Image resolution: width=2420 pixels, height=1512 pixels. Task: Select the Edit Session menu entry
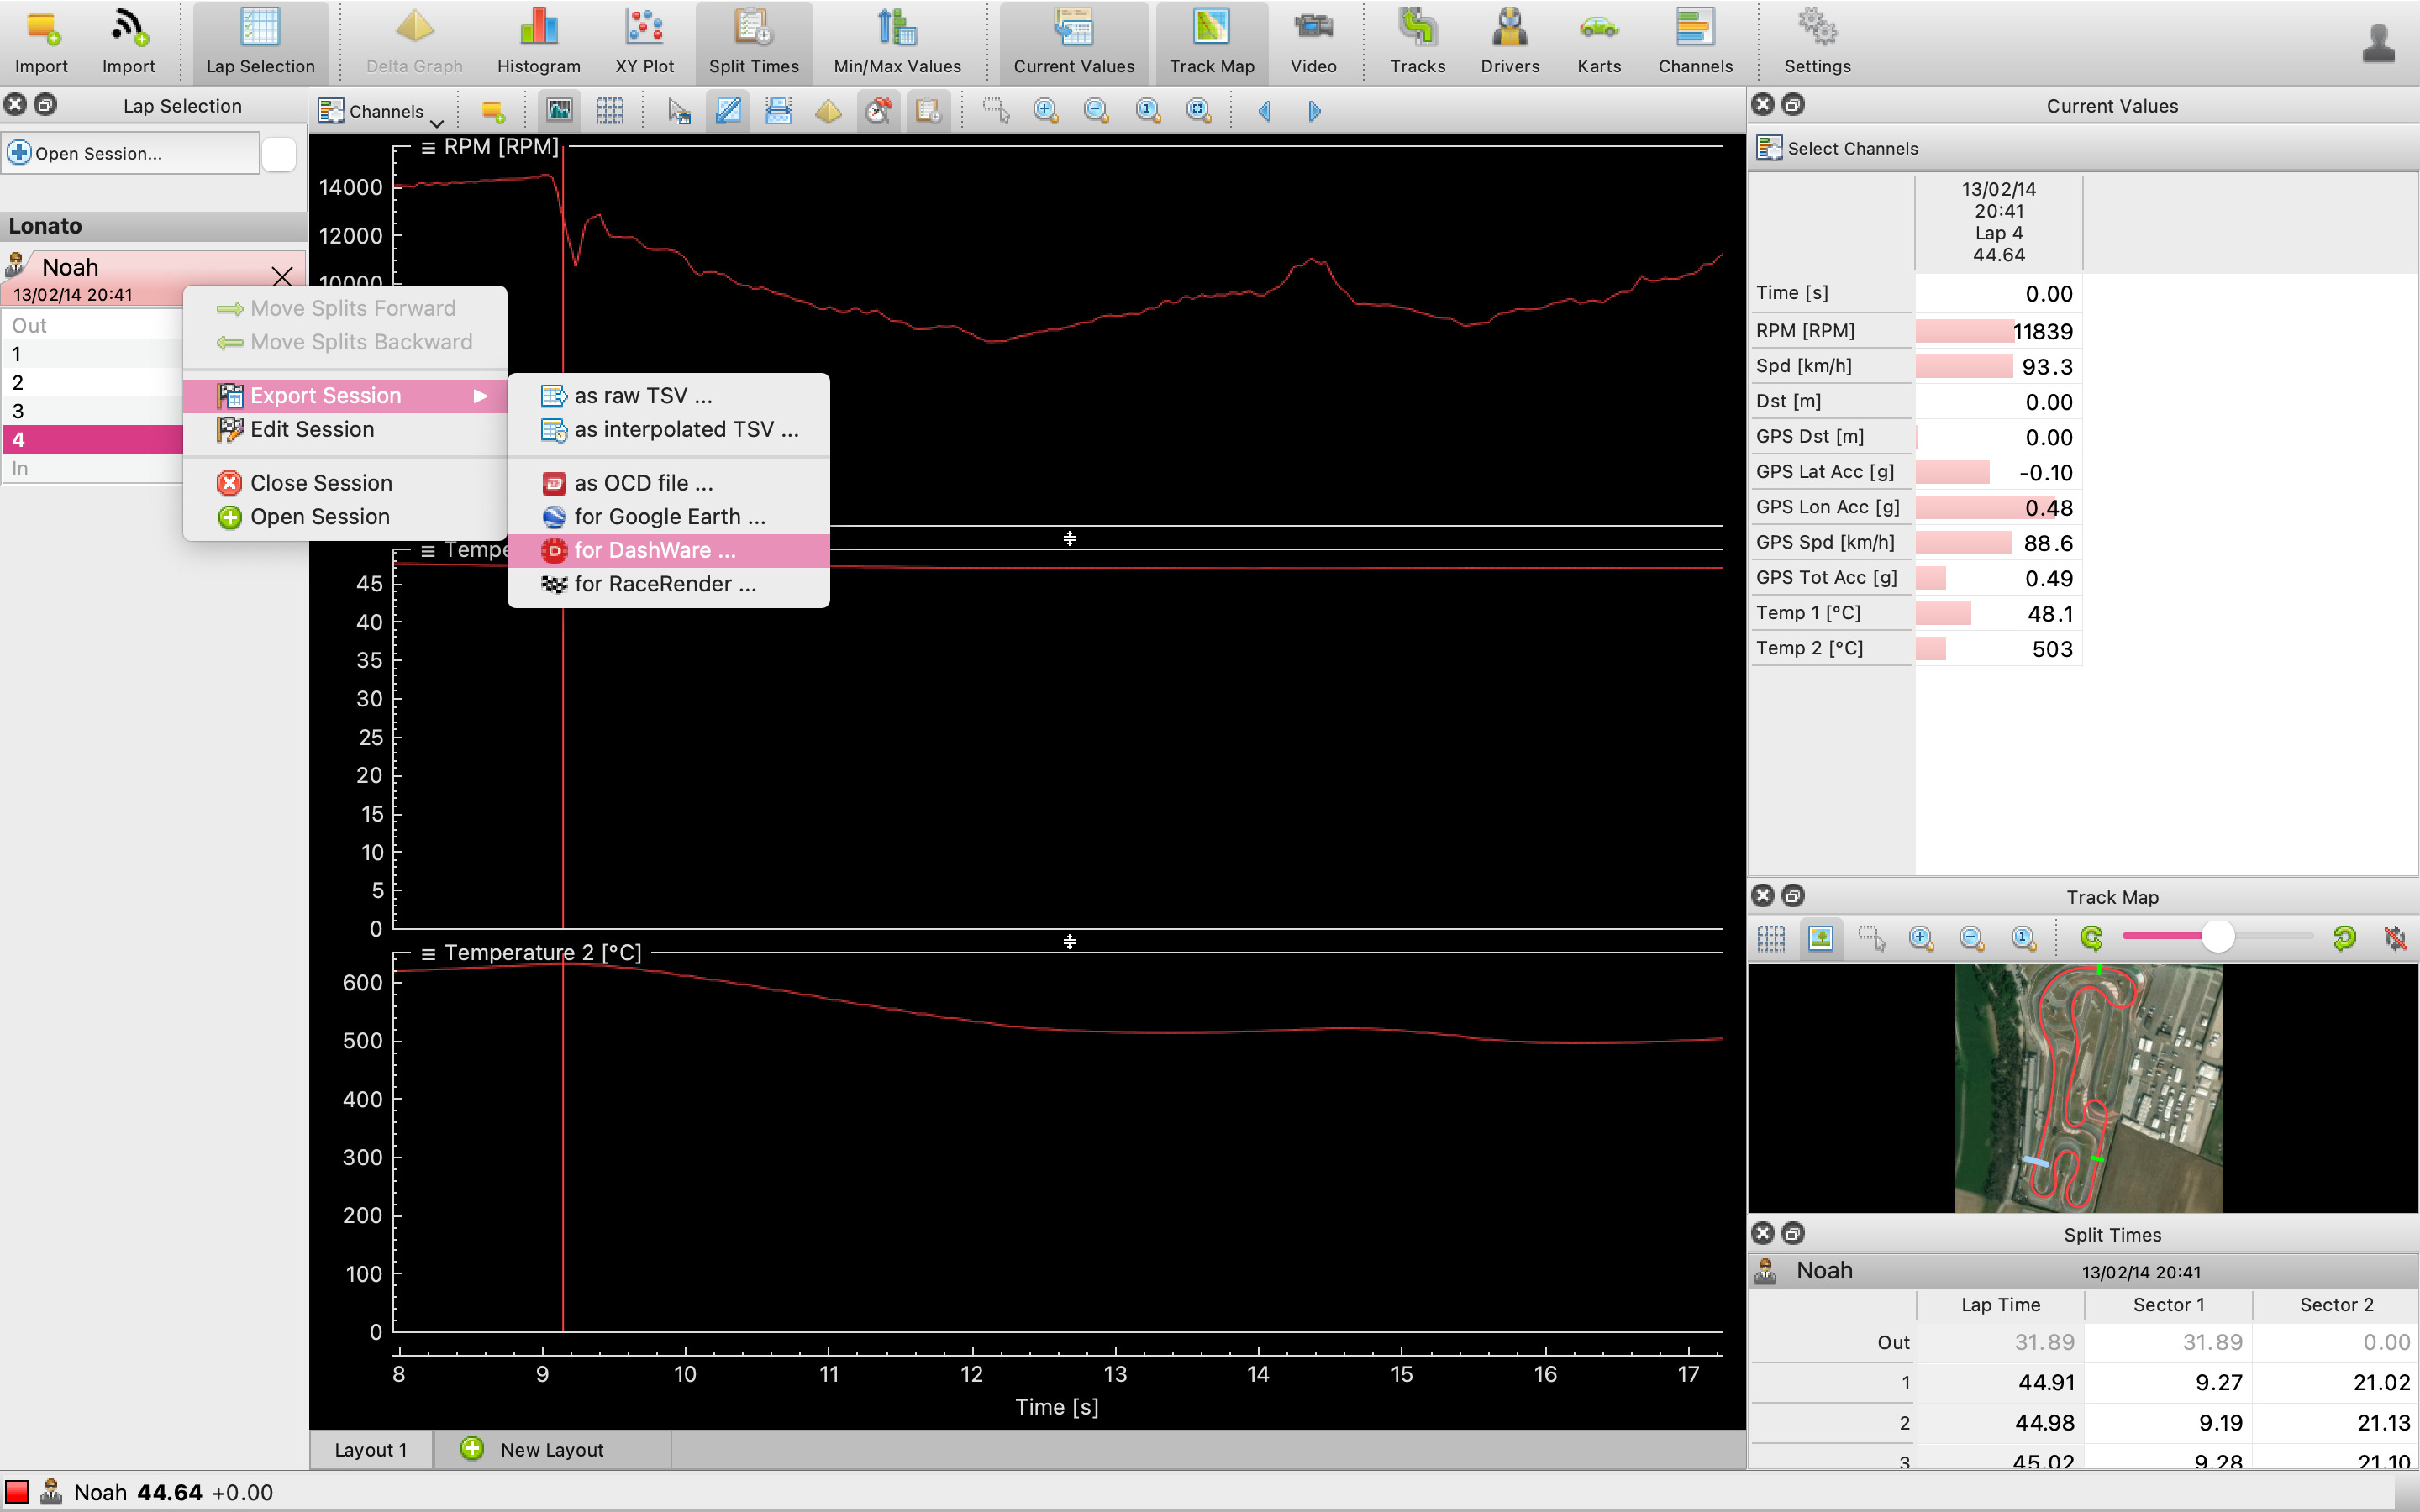click(x=312, y=429)
